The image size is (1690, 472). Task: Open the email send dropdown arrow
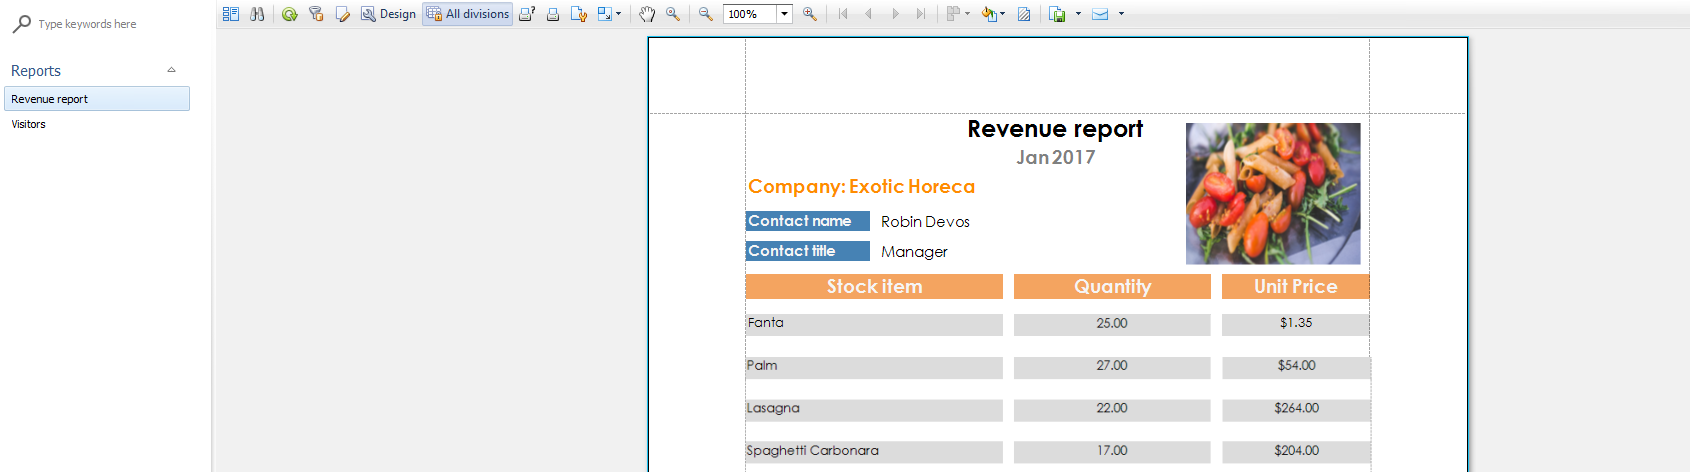(x=1121, y=14)
